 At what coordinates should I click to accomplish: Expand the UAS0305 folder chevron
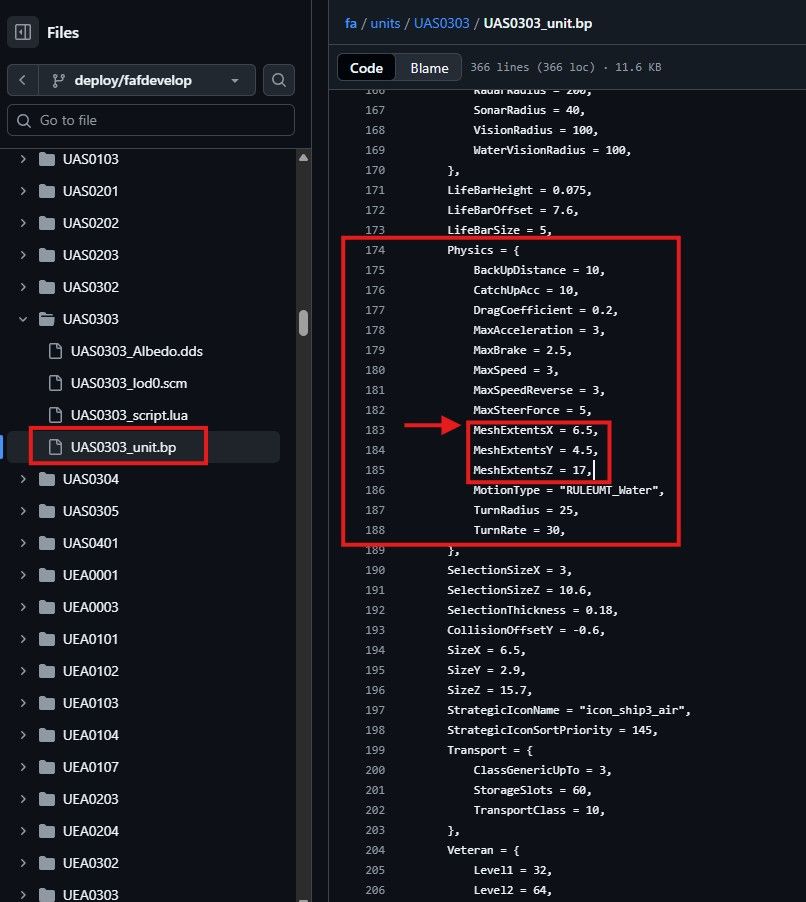pos(23,511)
